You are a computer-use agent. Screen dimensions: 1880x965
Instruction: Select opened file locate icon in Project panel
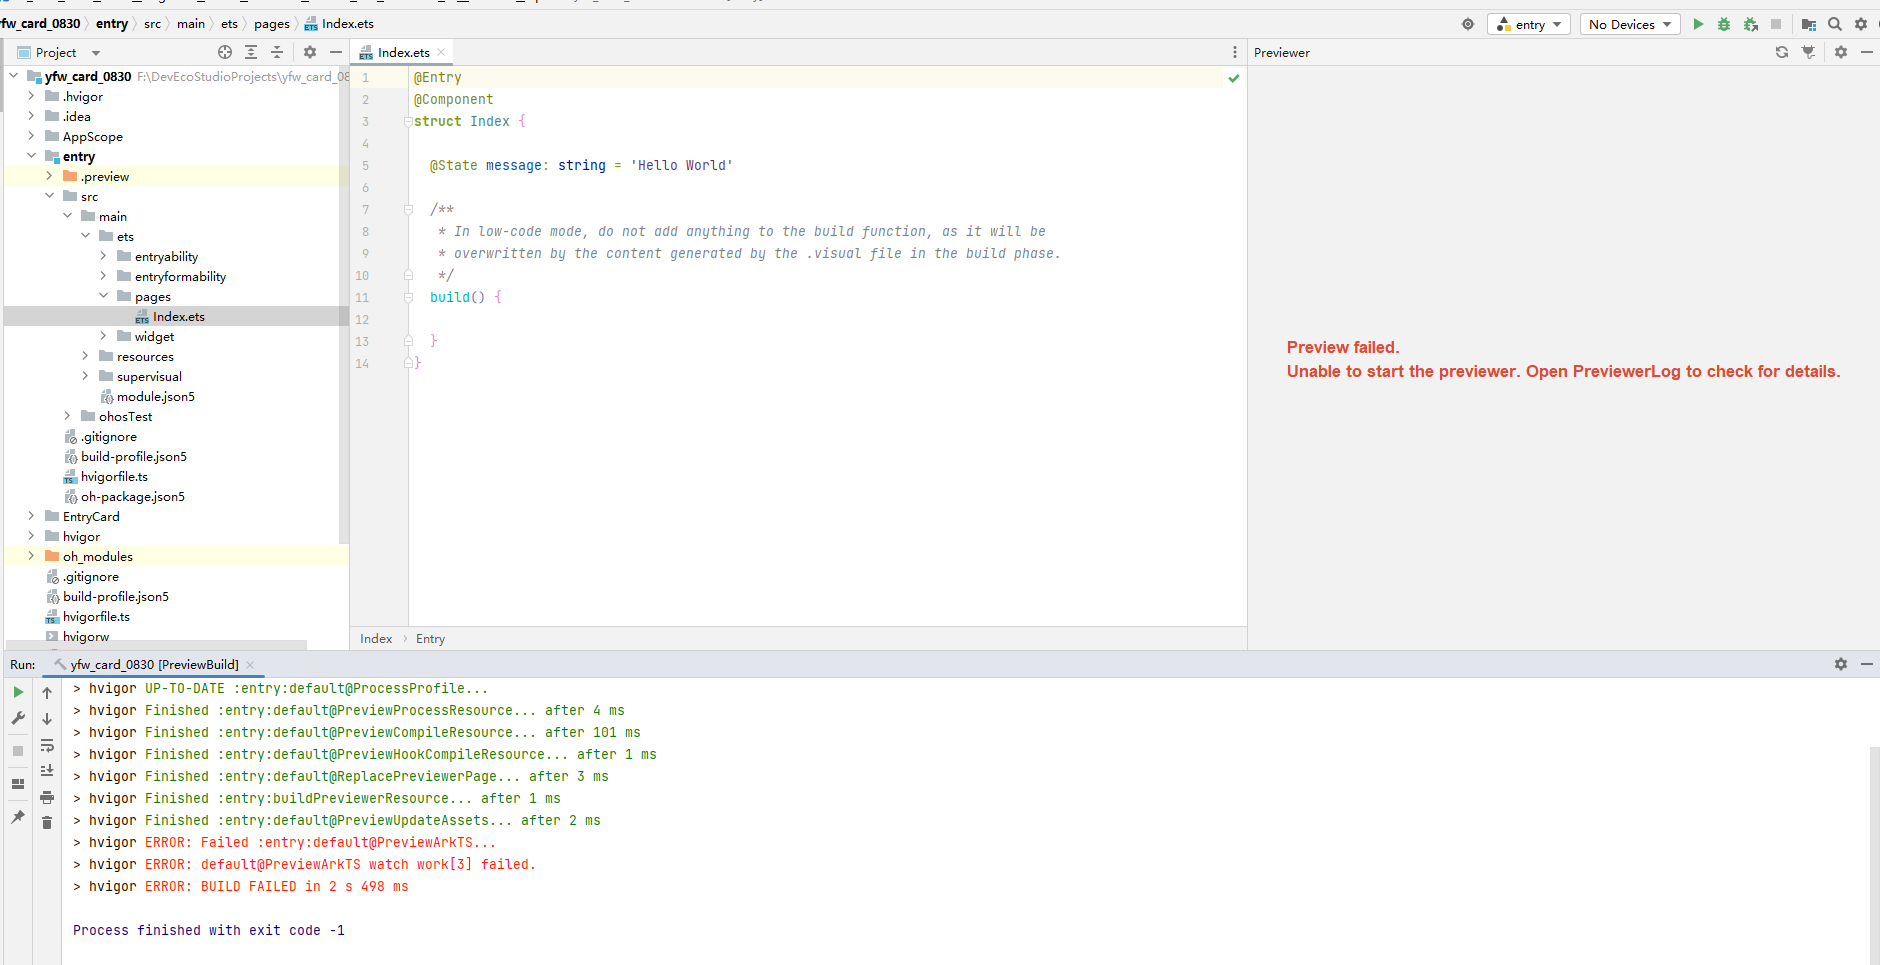pyautogui.click(x=225, y=52)
